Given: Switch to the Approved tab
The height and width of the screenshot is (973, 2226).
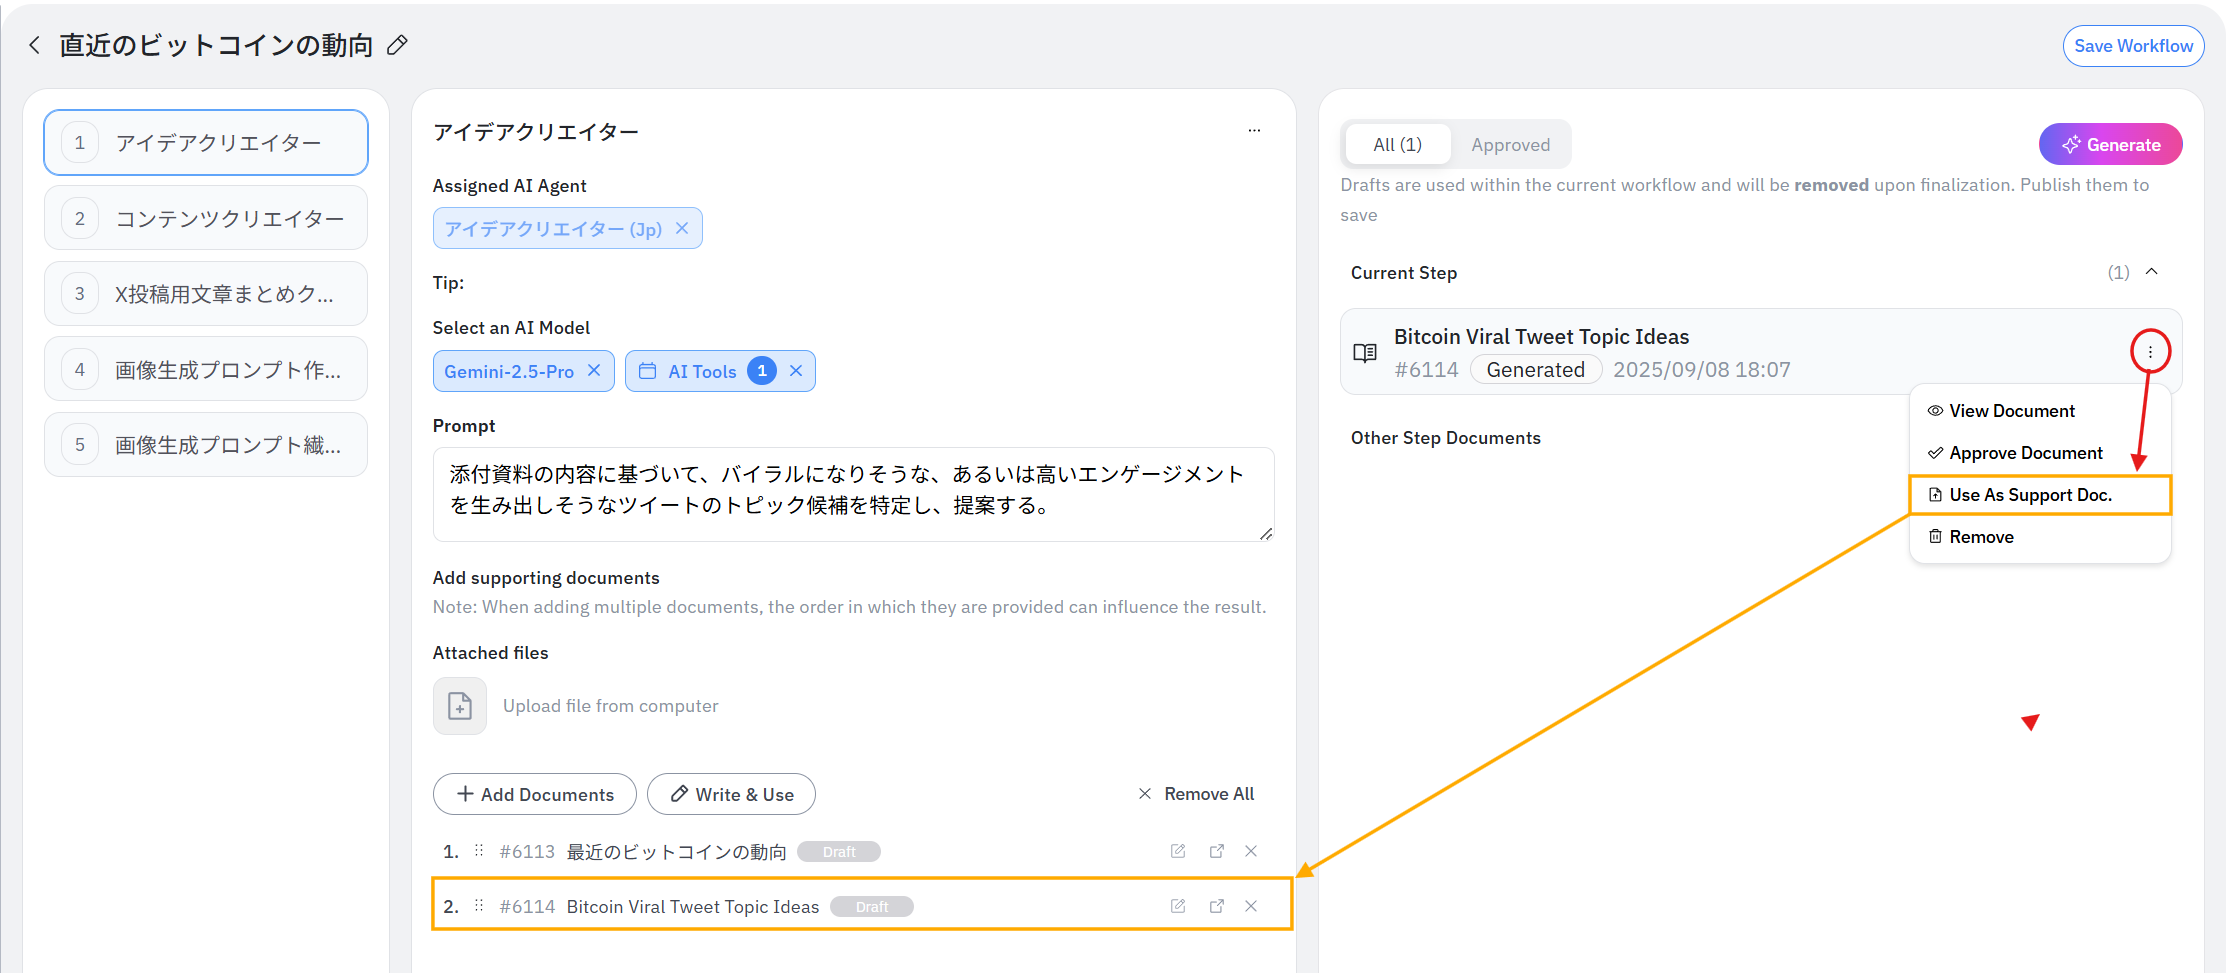Looking at the screenshot, I should pyautogui.click(x=1510, y=145).
